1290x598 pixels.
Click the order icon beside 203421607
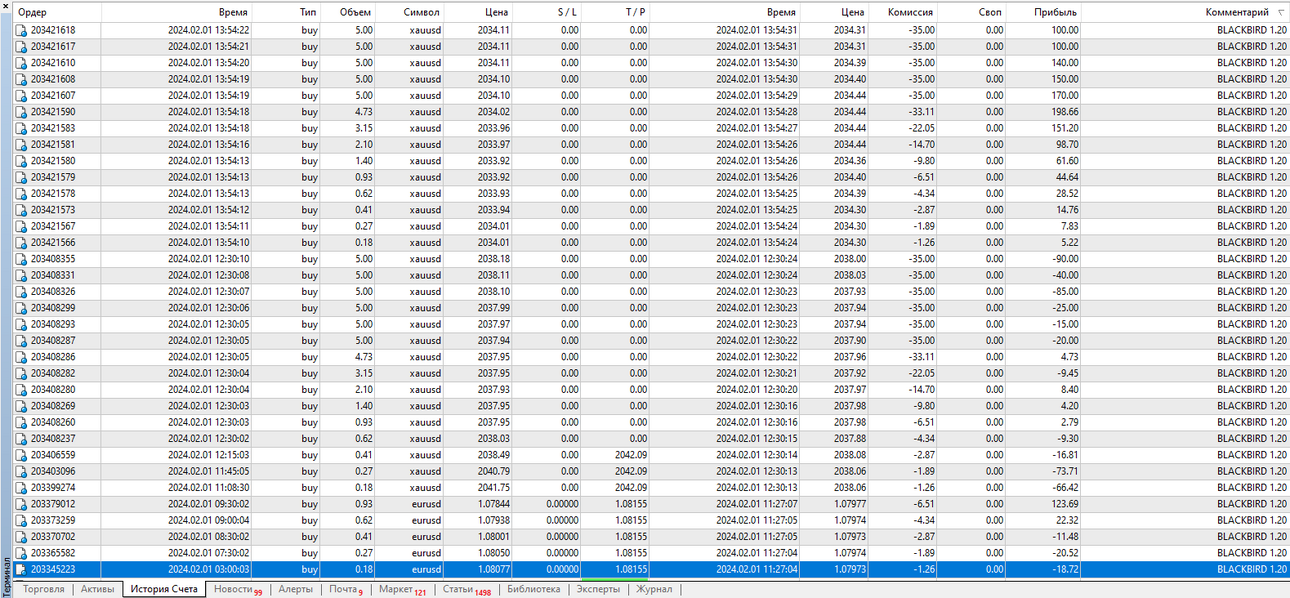point(21,95)
